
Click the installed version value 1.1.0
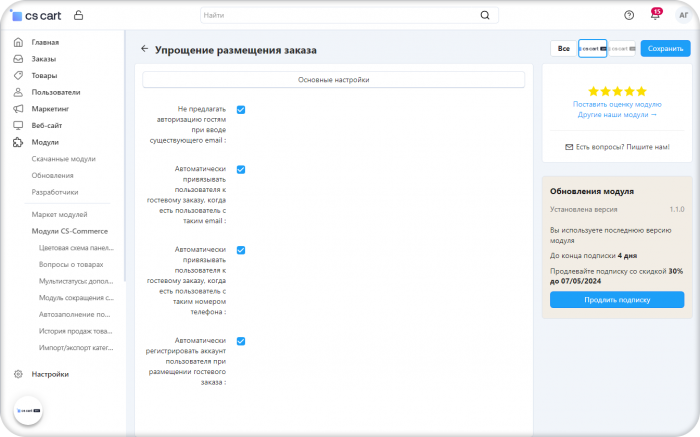(x=676, y=209)
